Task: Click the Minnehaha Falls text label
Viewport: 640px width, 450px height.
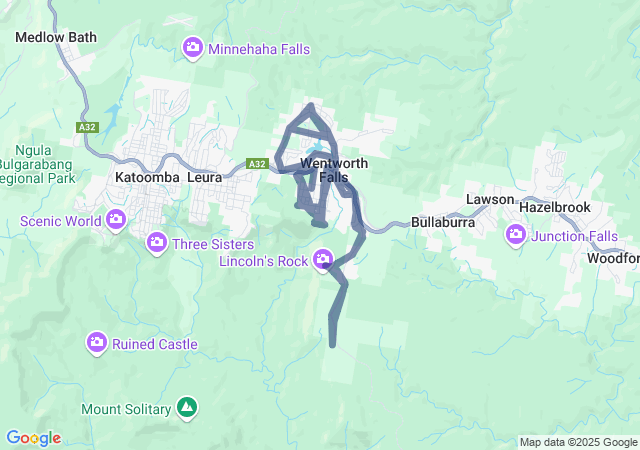Action: pos(259,49)
